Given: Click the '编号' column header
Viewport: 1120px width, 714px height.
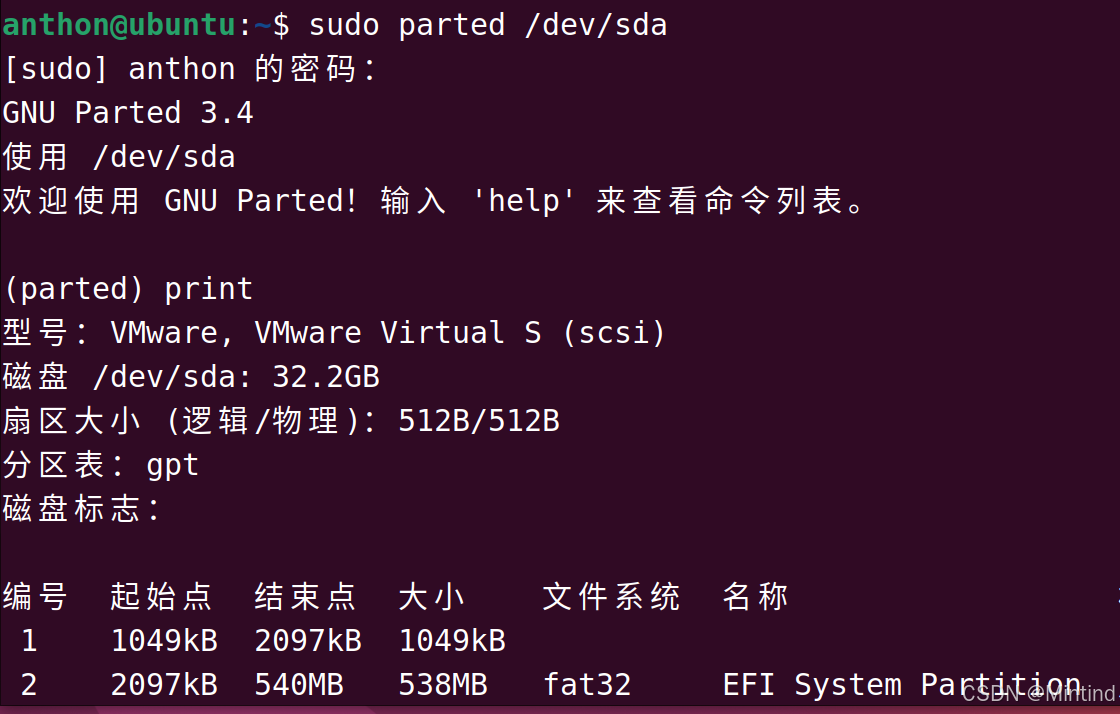Looking at the screenshot, I should pos(35,597).
